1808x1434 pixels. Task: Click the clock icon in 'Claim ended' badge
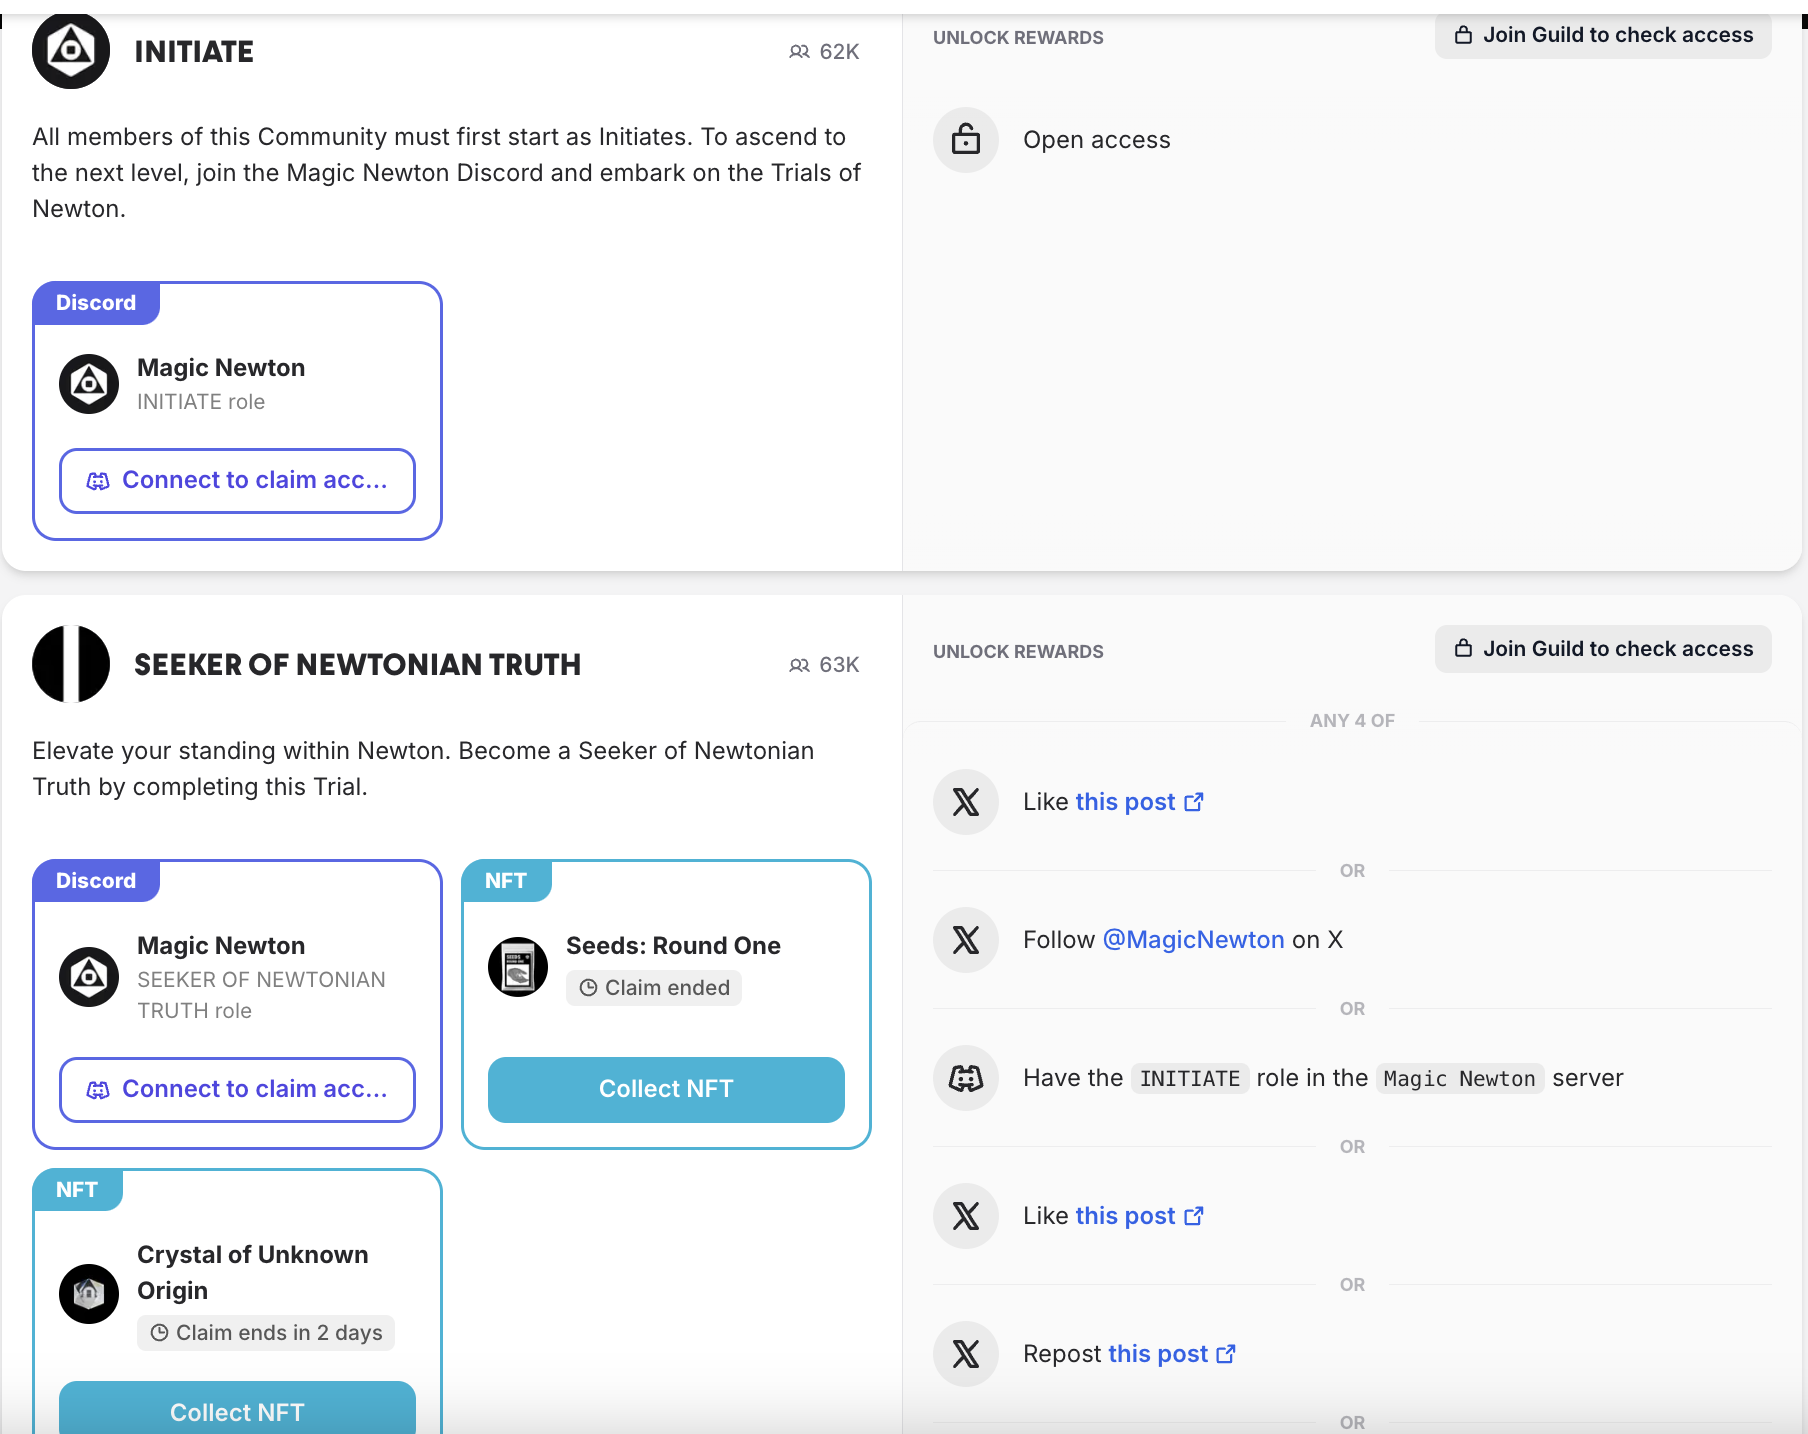tap(589, 988)
